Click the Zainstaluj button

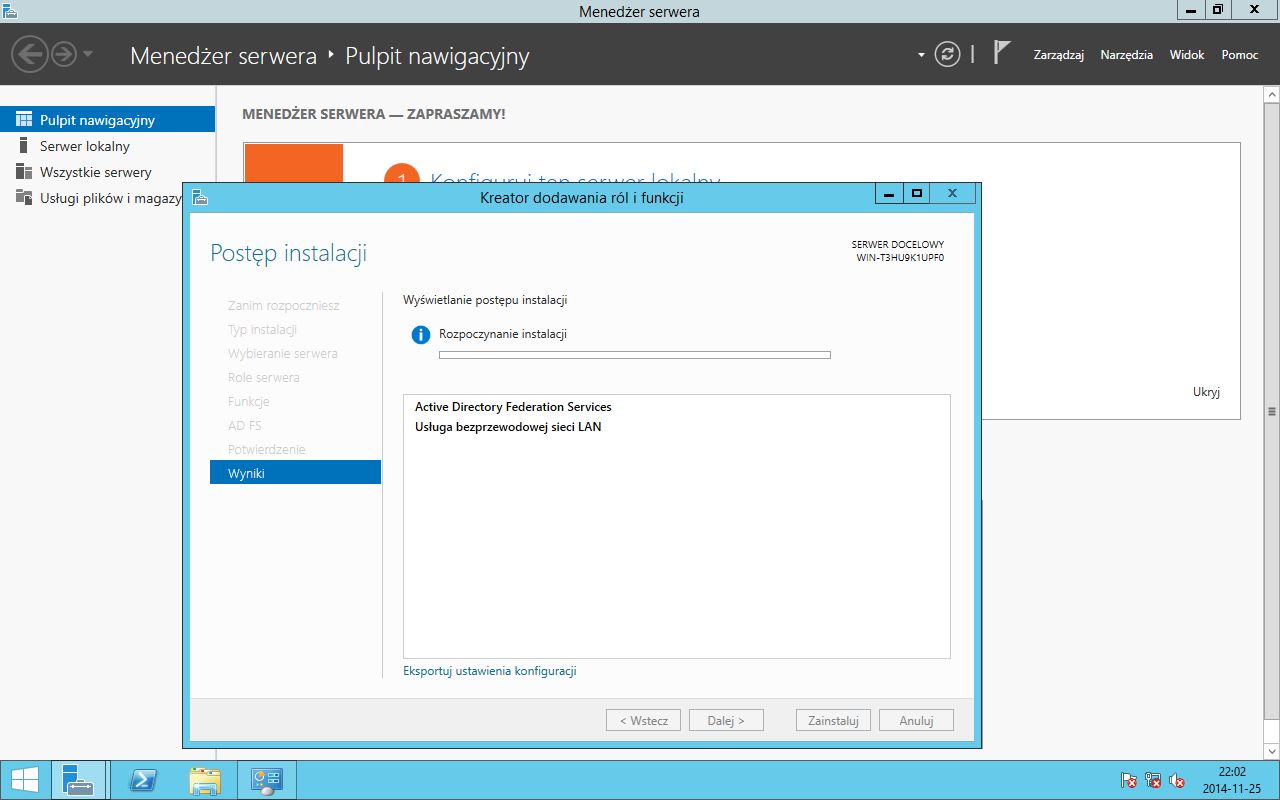(833, 720)
